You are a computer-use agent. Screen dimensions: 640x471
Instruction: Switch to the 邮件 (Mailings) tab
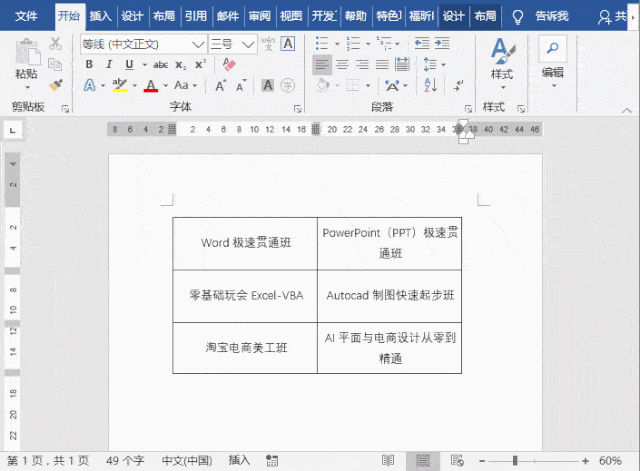(228, 16)
